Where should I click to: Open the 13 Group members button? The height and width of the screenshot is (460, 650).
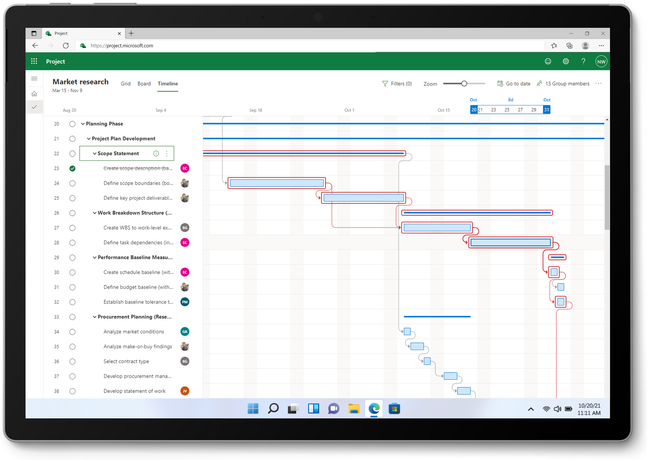(x=563, y=84)
